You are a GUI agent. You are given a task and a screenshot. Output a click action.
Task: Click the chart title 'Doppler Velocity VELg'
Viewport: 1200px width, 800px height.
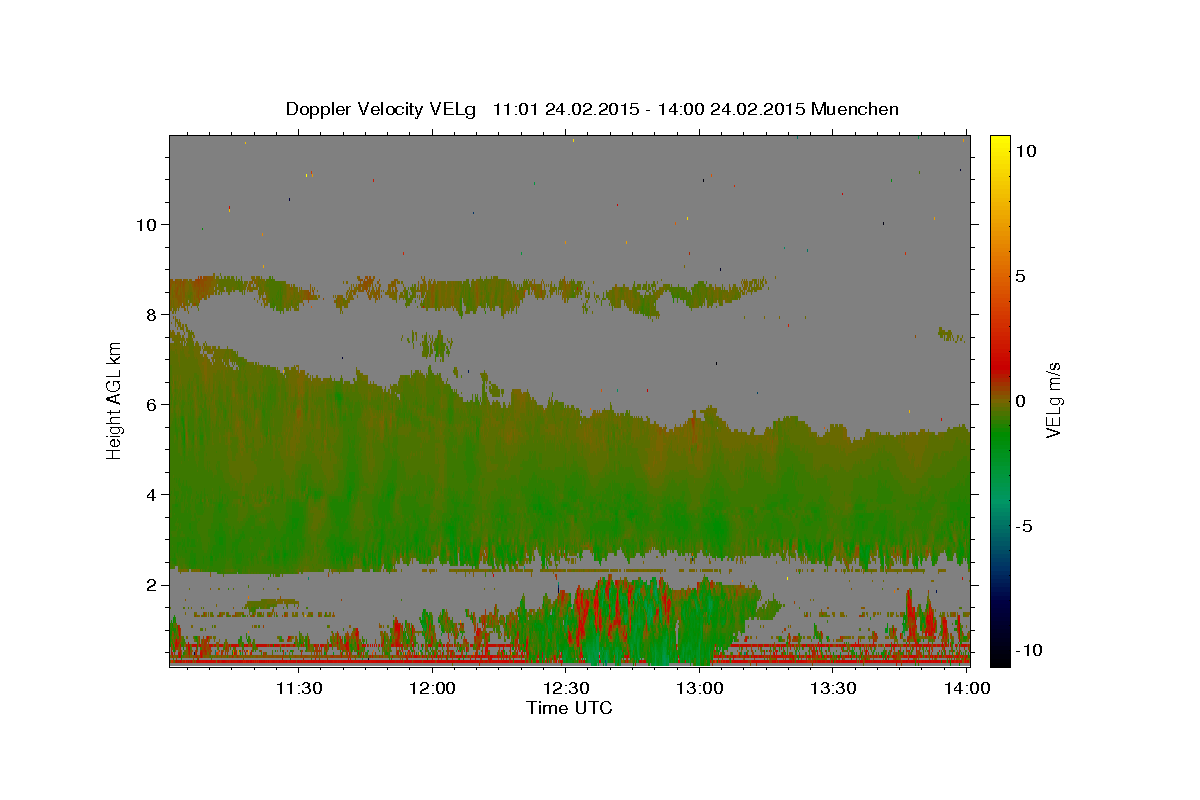coord(381,109)
